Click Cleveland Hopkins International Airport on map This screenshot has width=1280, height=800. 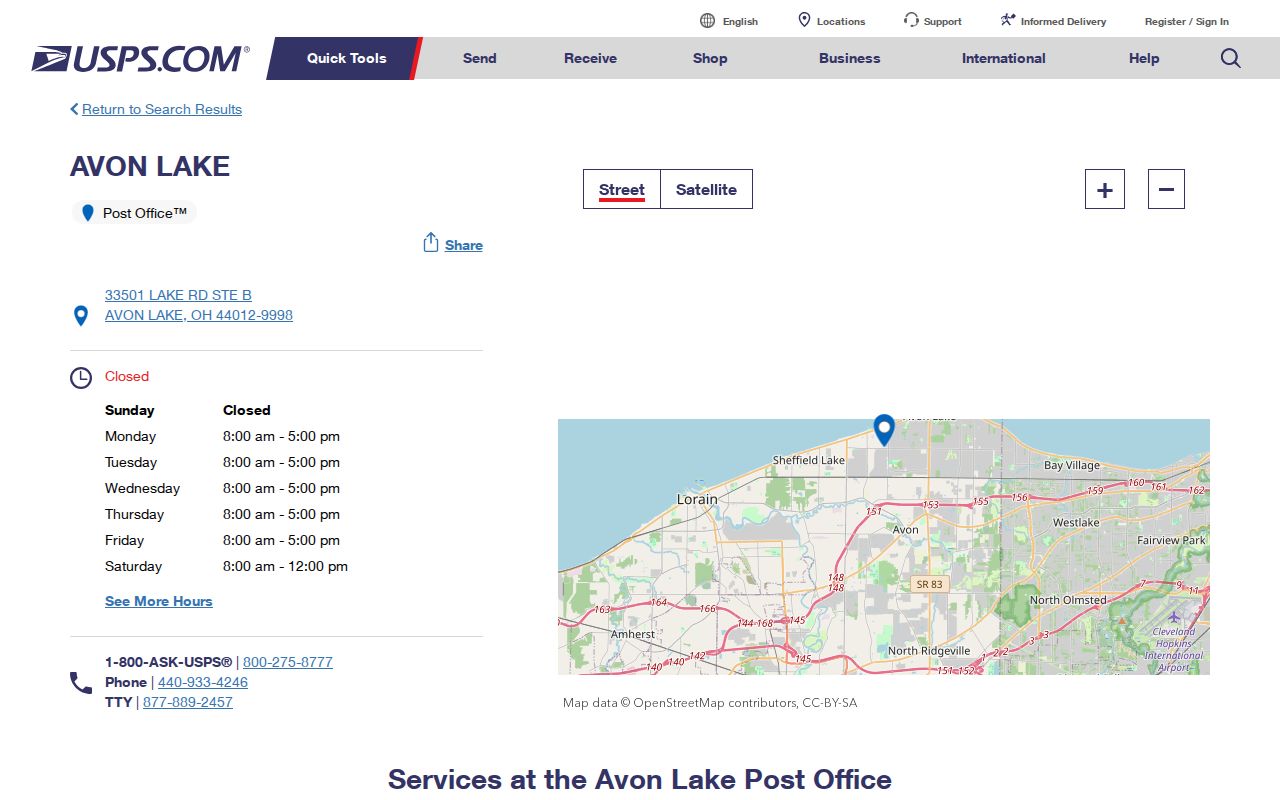pos(1174,648)
